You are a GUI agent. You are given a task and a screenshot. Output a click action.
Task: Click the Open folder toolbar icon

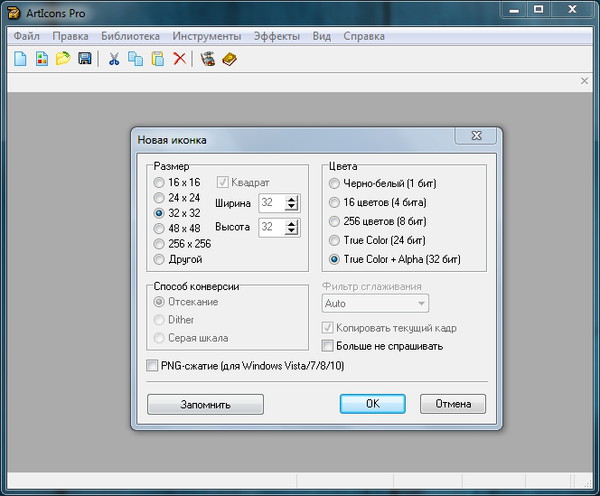[63, 59]
